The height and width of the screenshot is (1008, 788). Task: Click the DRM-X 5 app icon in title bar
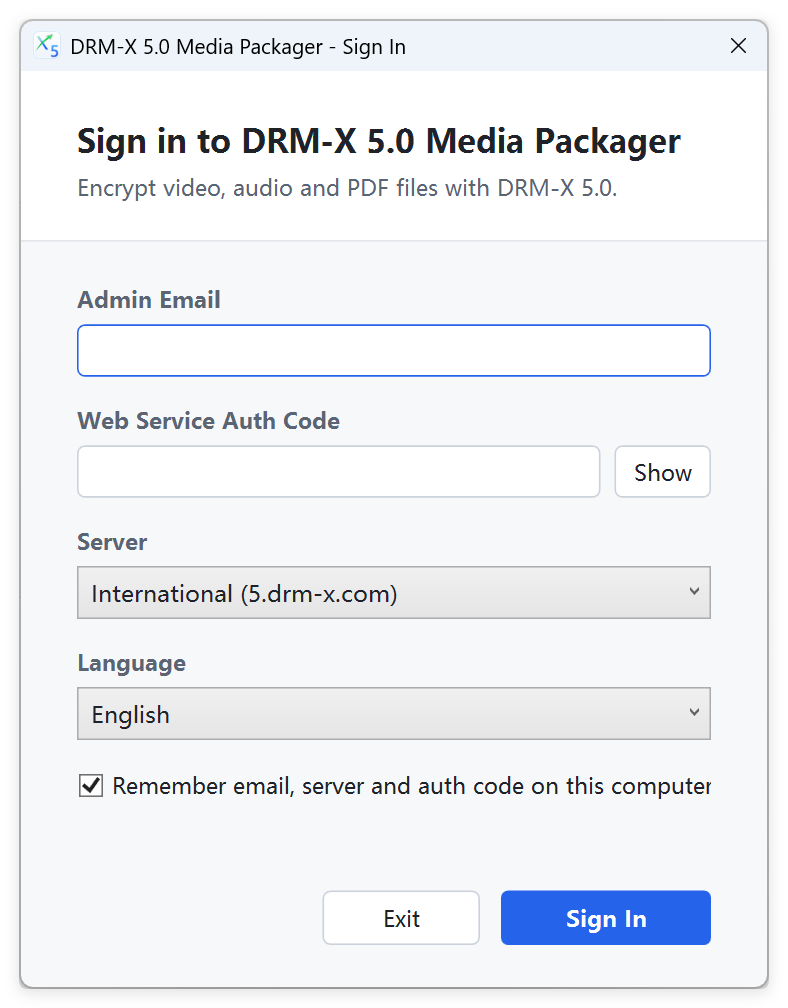(47, 46)
